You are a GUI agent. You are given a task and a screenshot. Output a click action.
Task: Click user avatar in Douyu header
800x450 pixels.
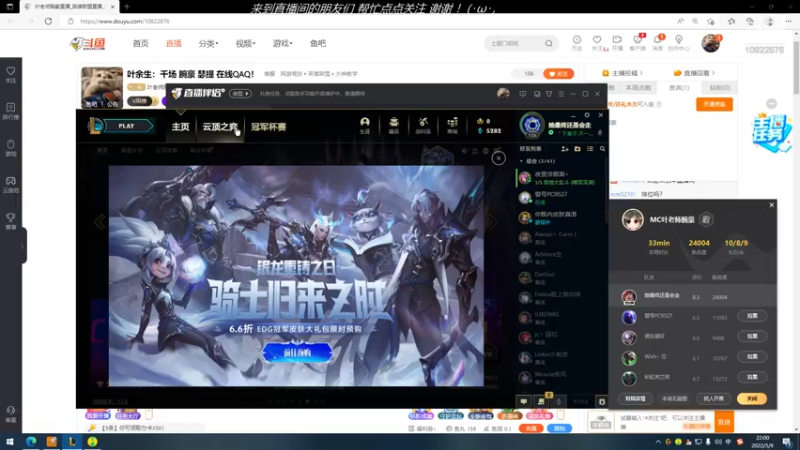710,43
